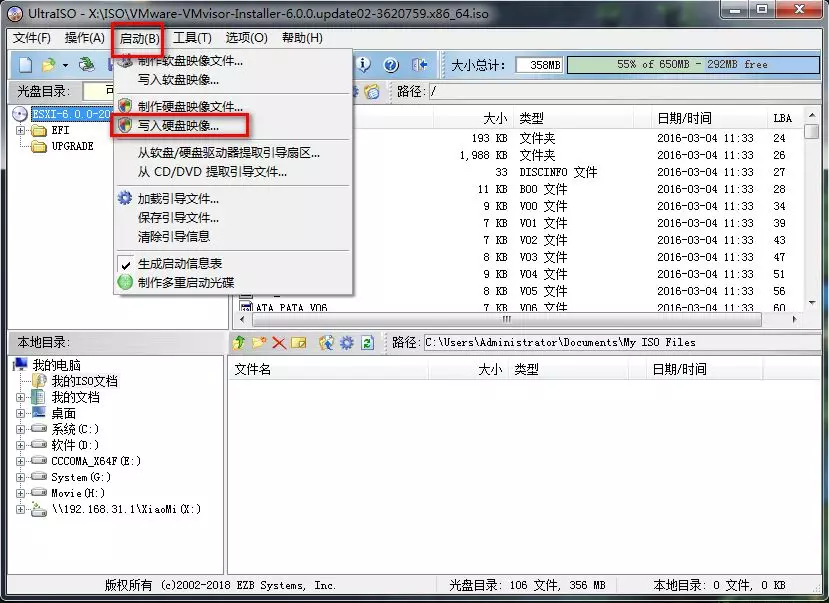Click the New file toolbar icon
Screen dimensions: 829x603
[25, 65]
